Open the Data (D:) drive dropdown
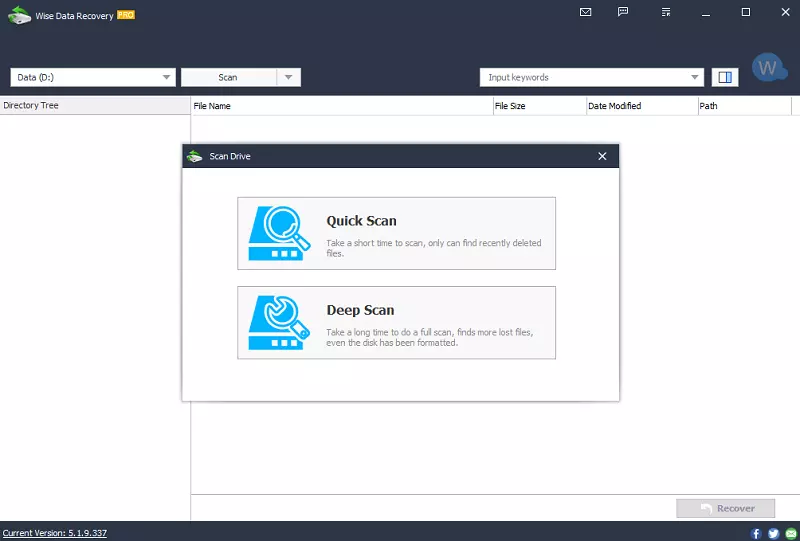The height and width of the screenshot is (541, 800). [x=93, y=77]
